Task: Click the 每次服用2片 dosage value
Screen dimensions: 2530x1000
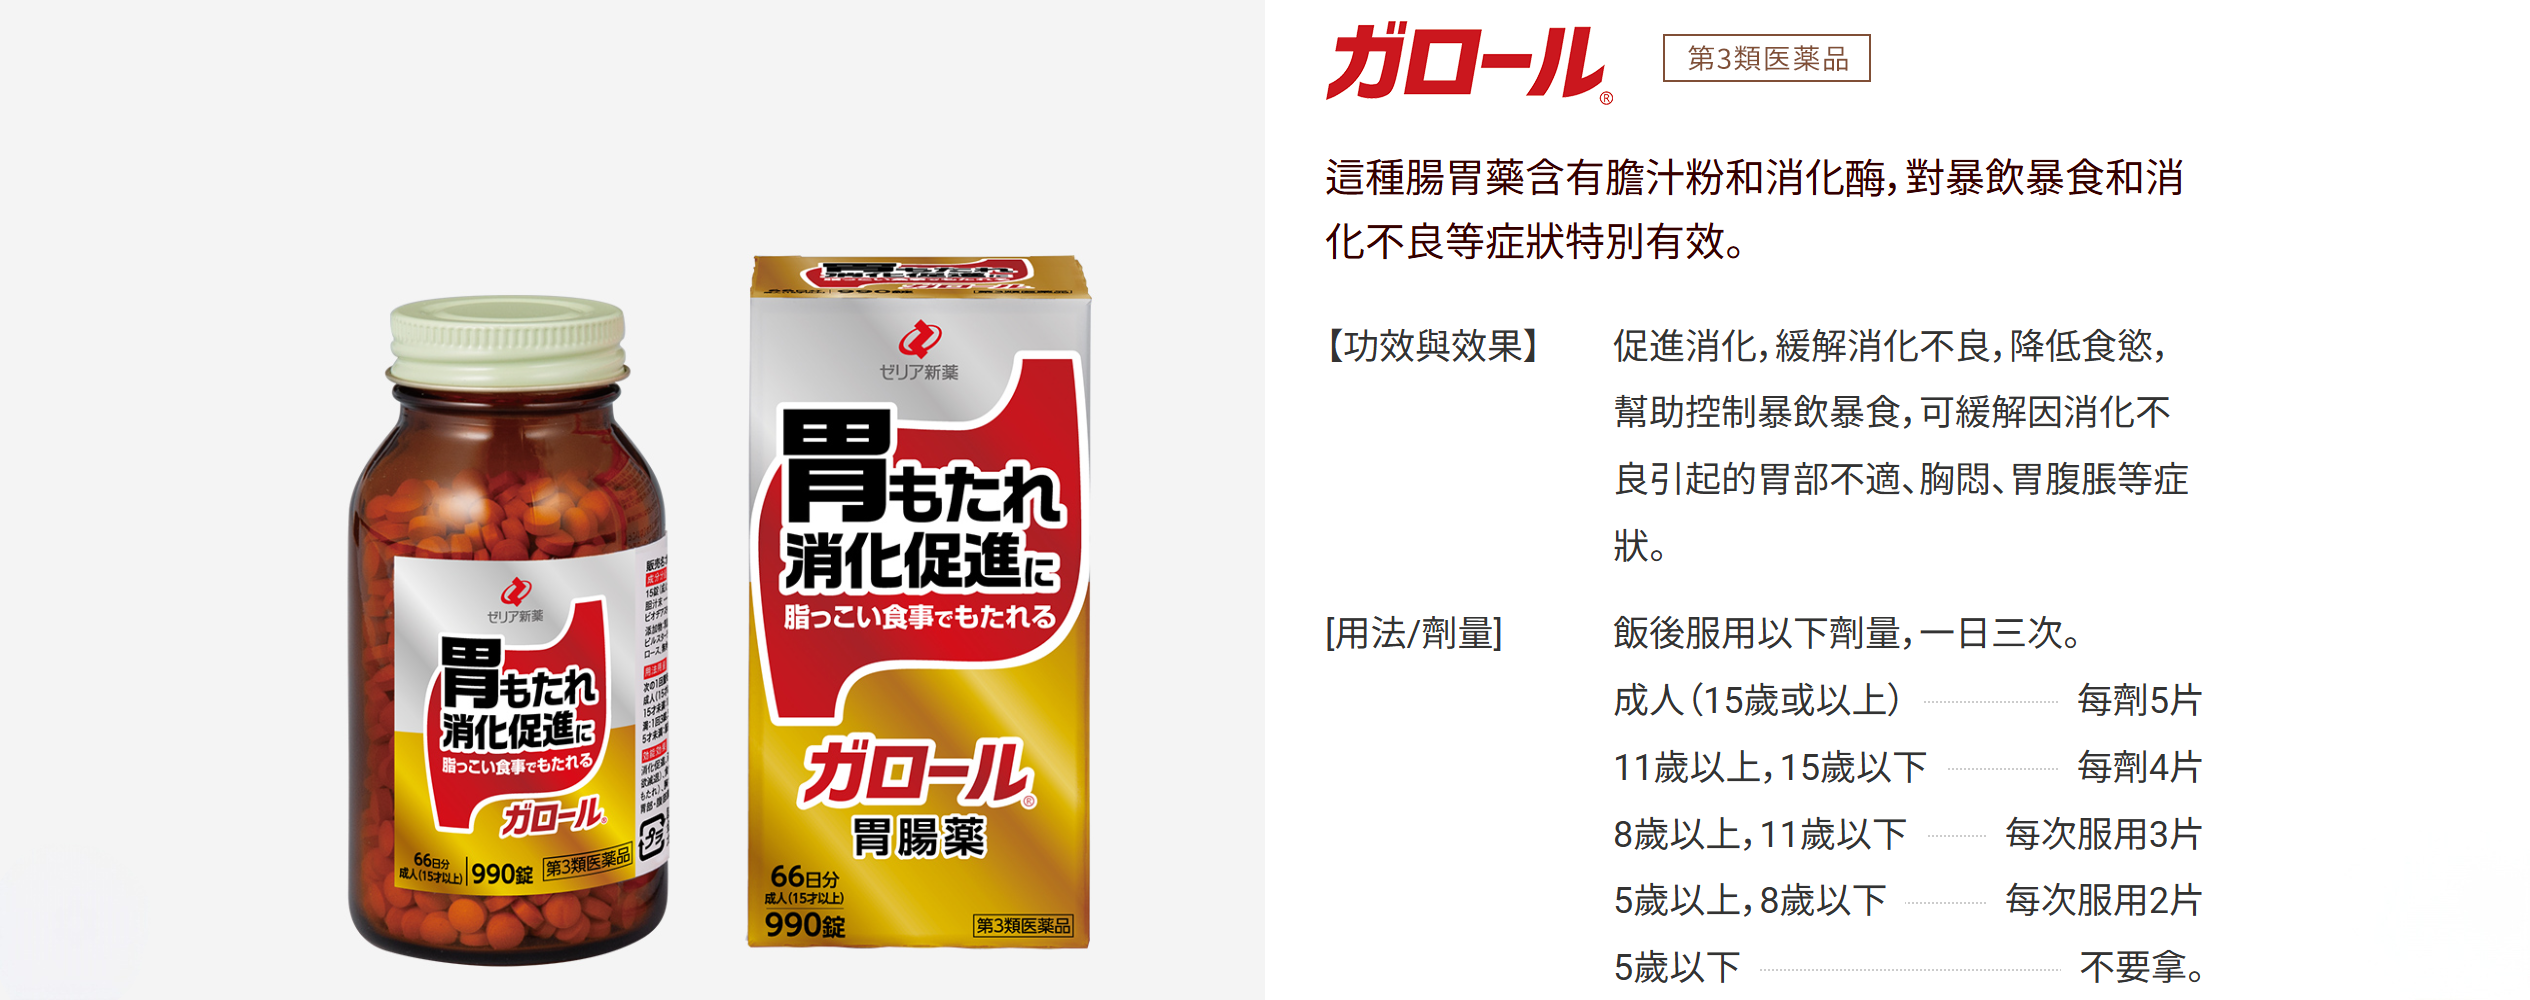Action: point(2103,901)
